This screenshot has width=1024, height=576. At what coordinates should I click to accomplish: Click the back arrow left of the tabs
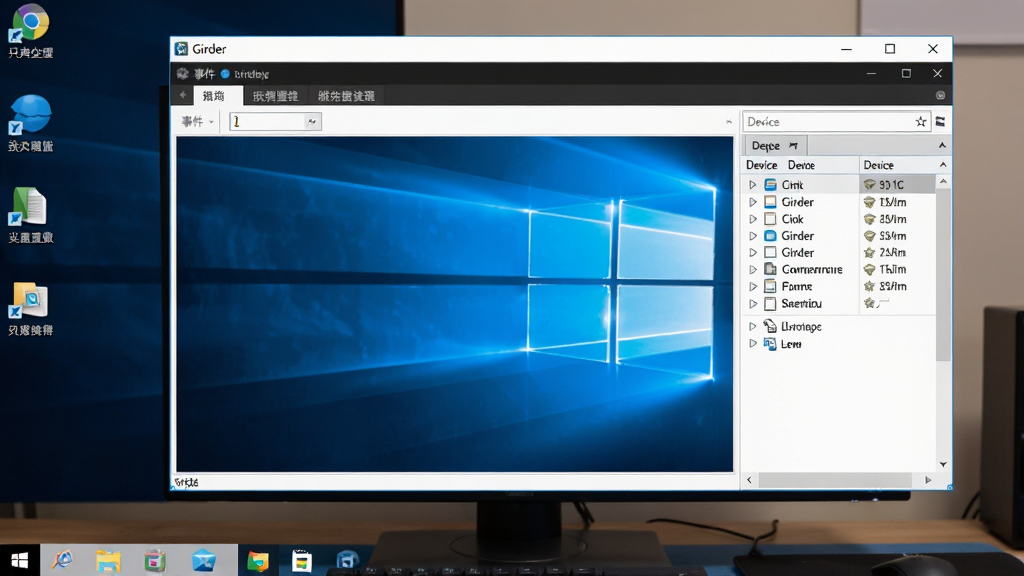(x=183, y=95)
